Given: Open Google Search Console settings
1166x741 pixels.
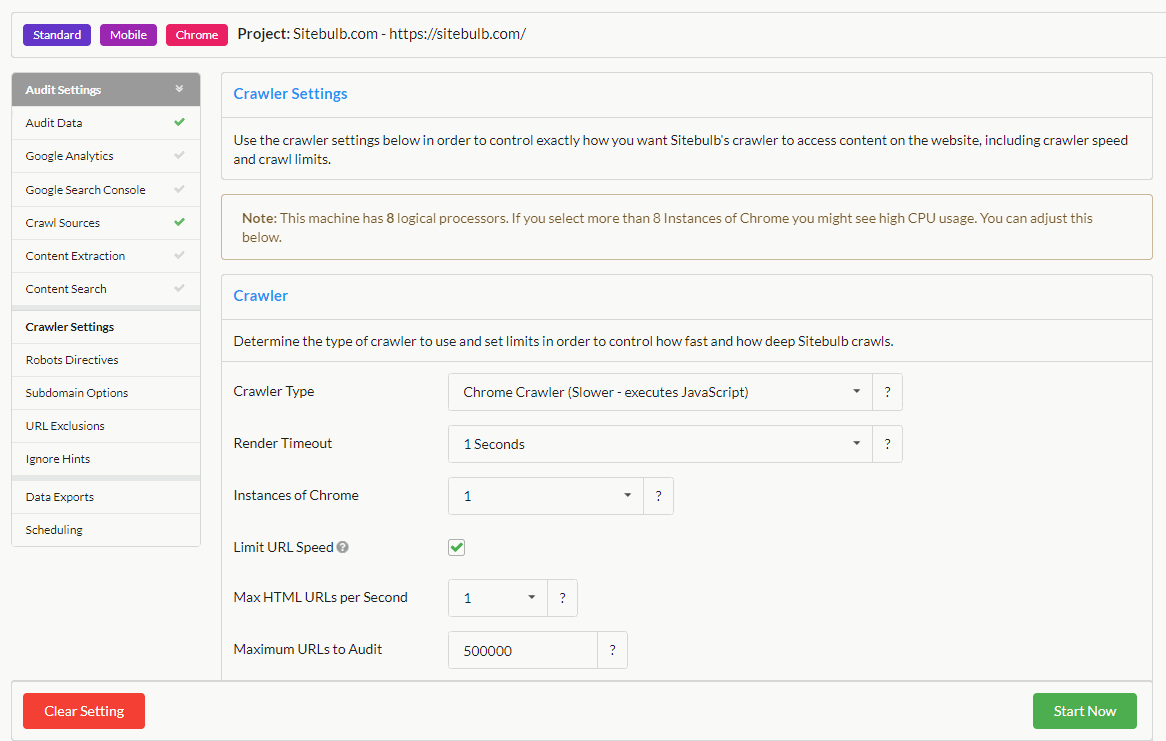Looking at the screenshot, I should [x=106, y=190].
